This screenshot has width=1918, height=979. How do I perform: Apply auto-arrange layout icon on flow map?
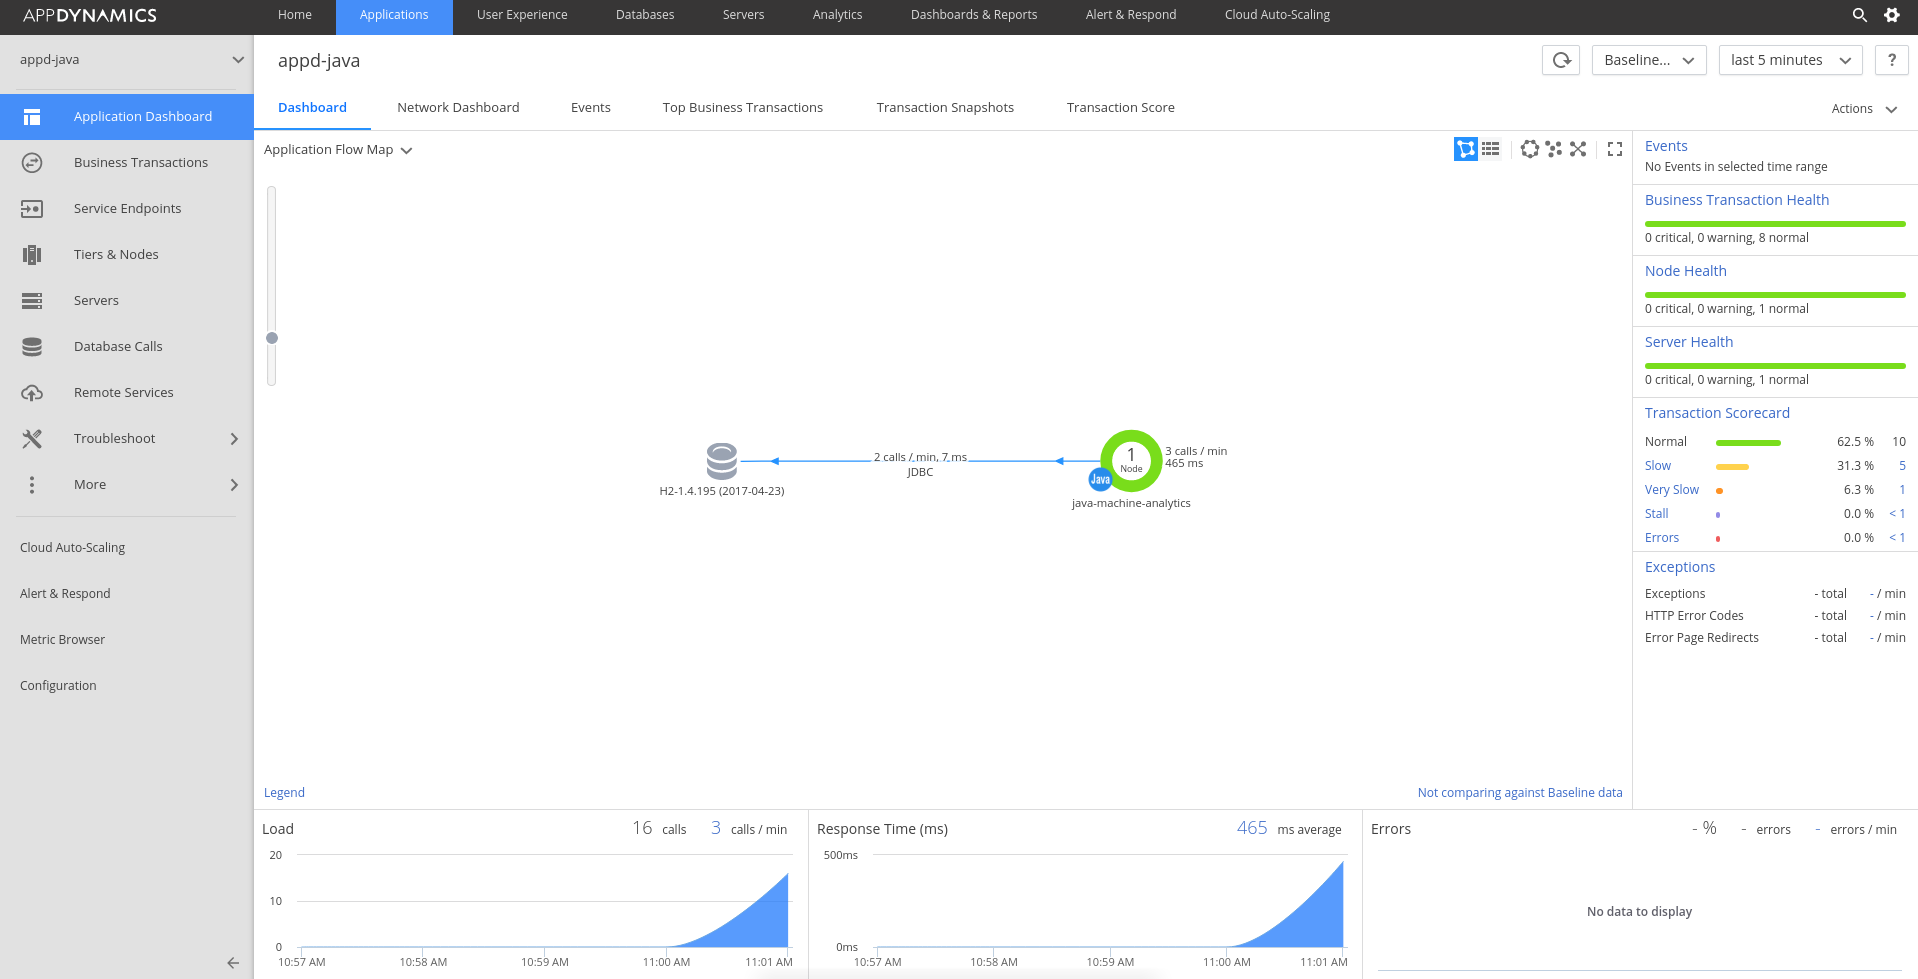pyautogui.click(x=1554, y=149)
